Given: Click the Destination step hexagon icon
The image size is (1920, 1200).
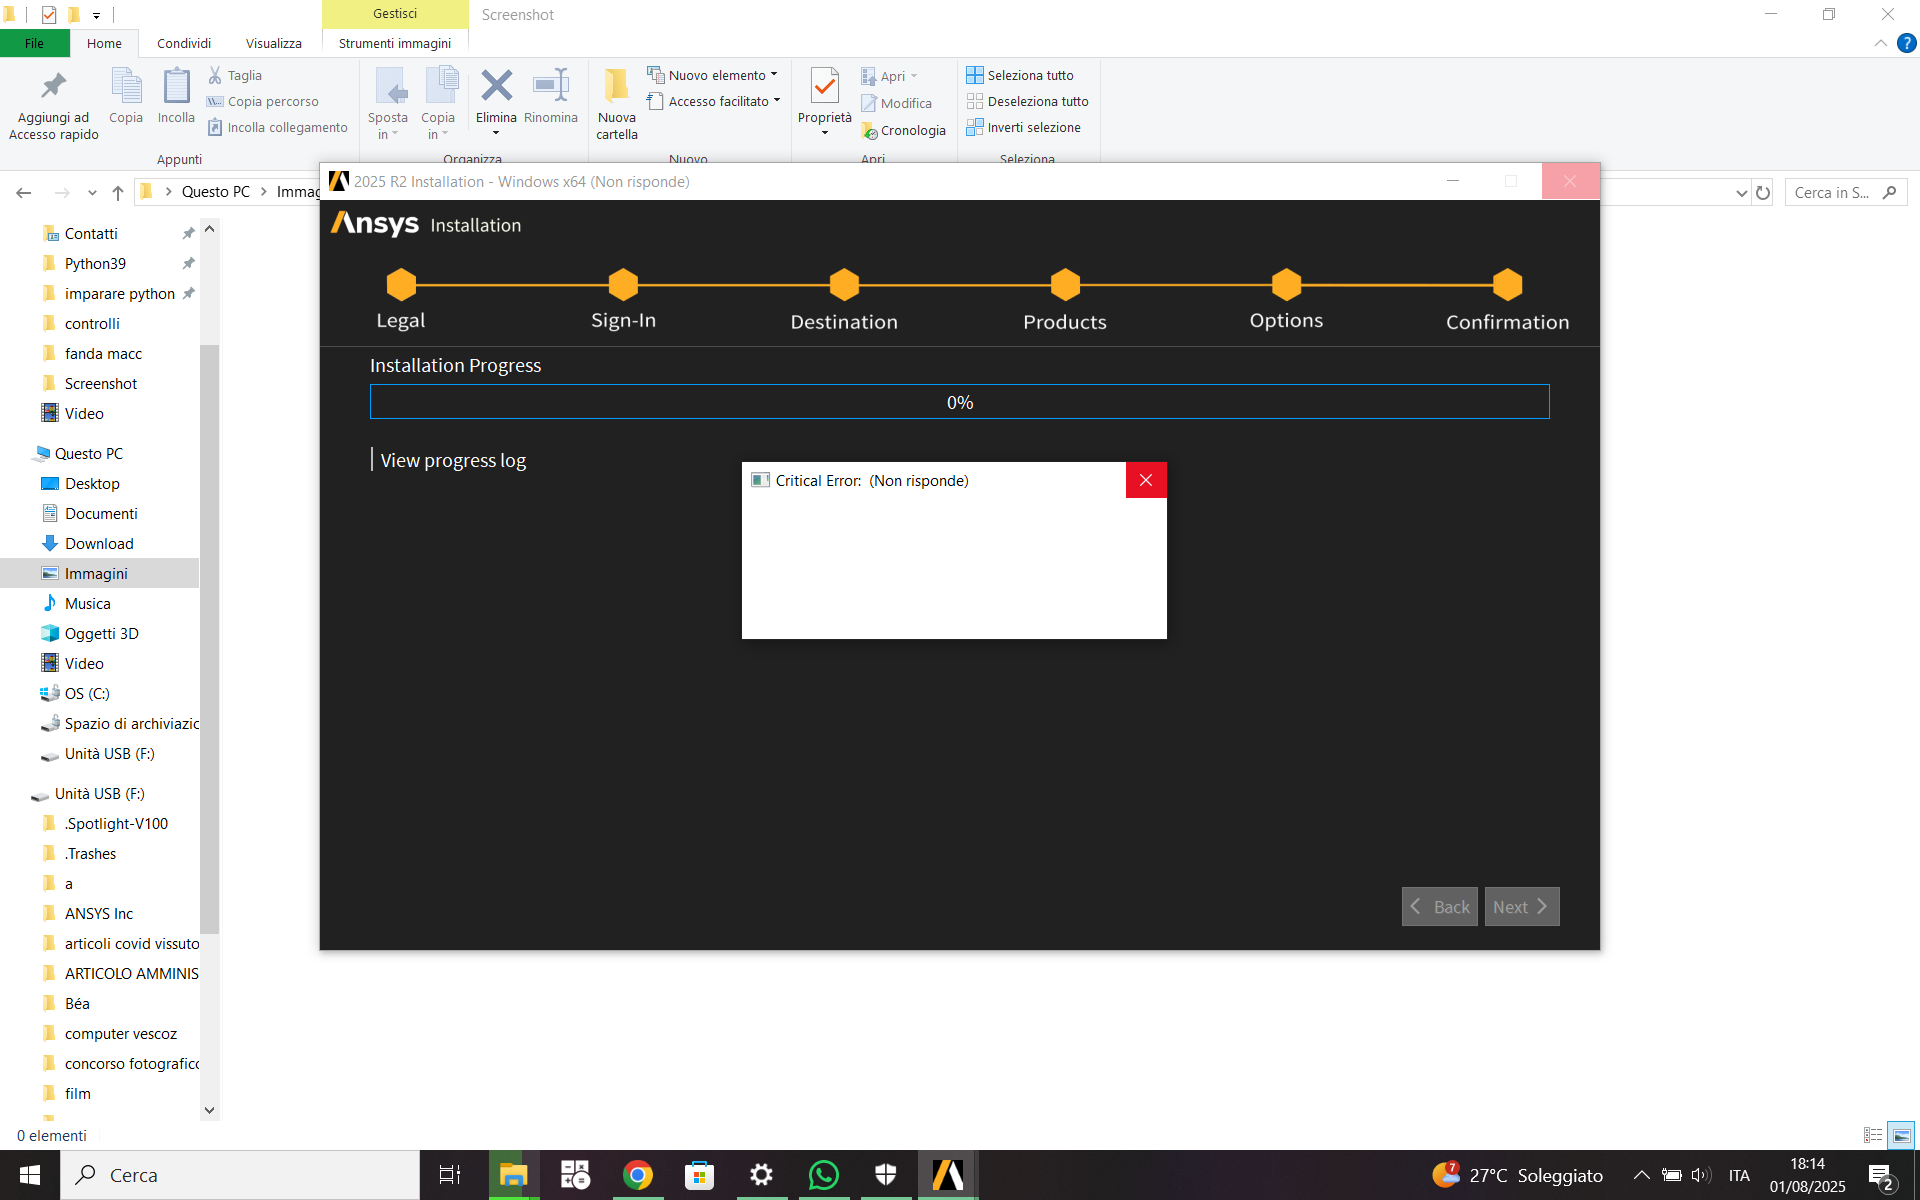Looking at the screenshot, I should [844, 285].
